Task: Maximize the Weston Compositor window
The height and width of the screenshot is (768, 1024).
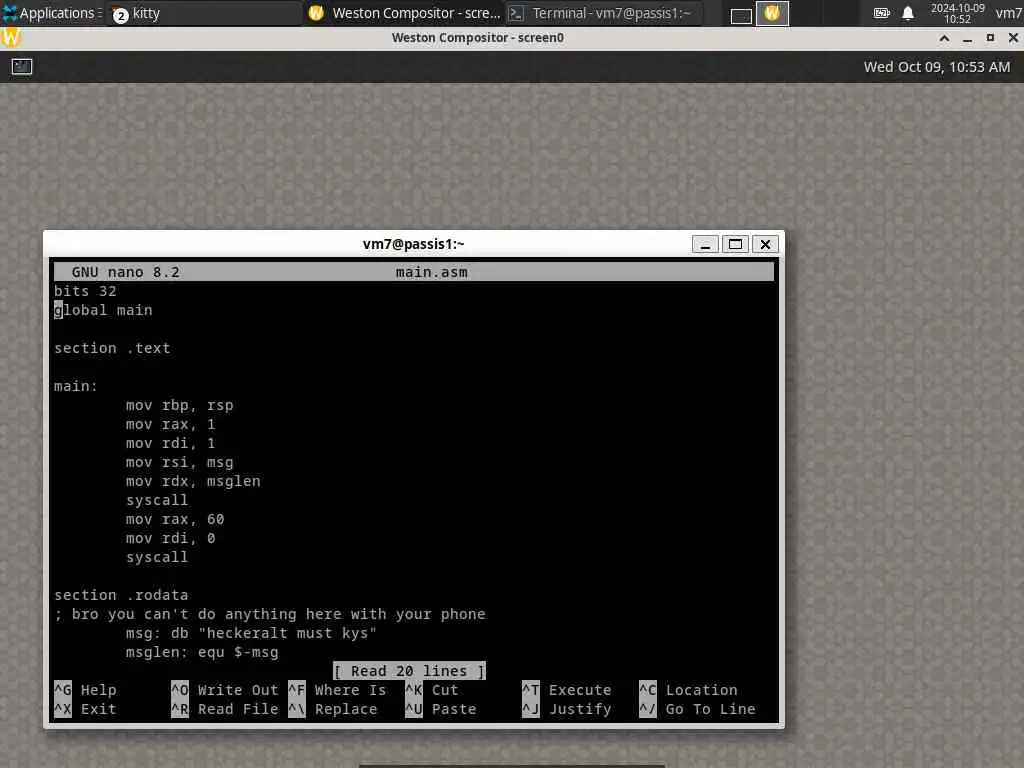Action: (990, 38)
